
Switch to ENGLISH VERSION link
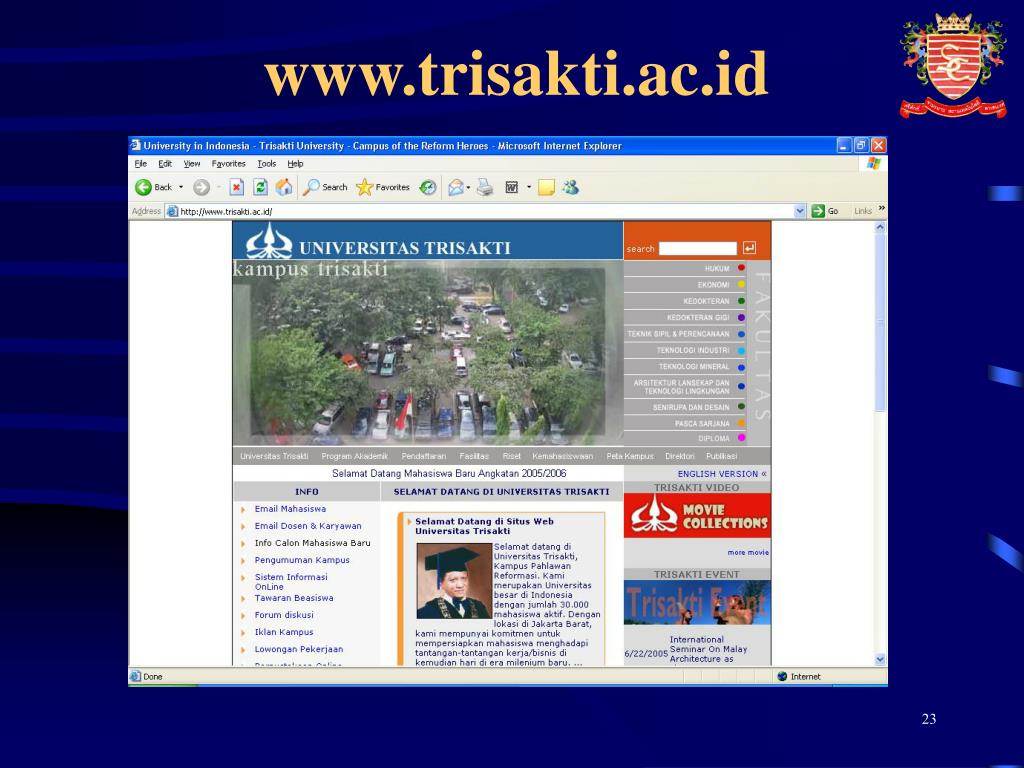click(x=722, y=473)
